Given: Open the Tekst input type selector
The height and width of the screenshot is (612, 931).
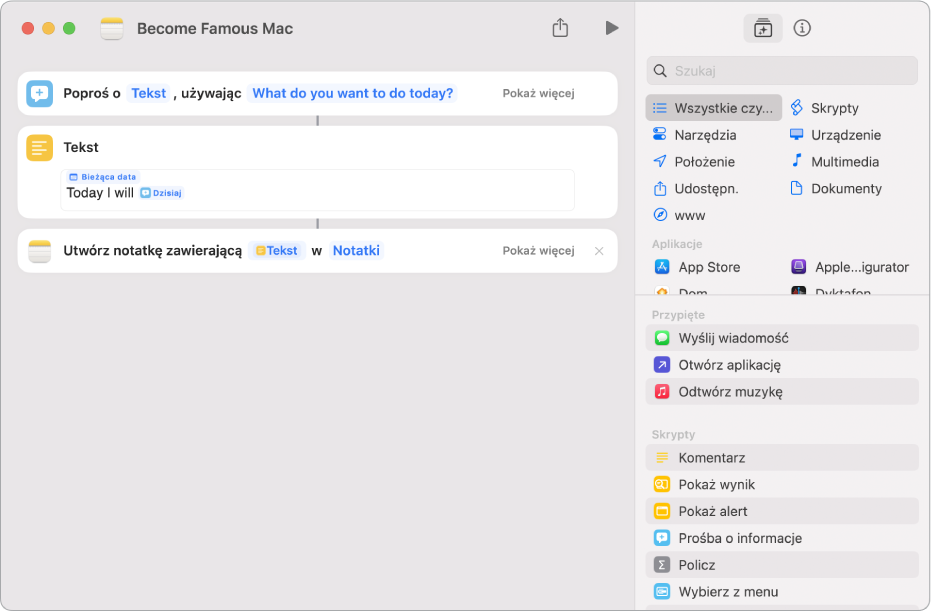Looking at the screenshot, I should pyautogui.click(x=148, y=94).
